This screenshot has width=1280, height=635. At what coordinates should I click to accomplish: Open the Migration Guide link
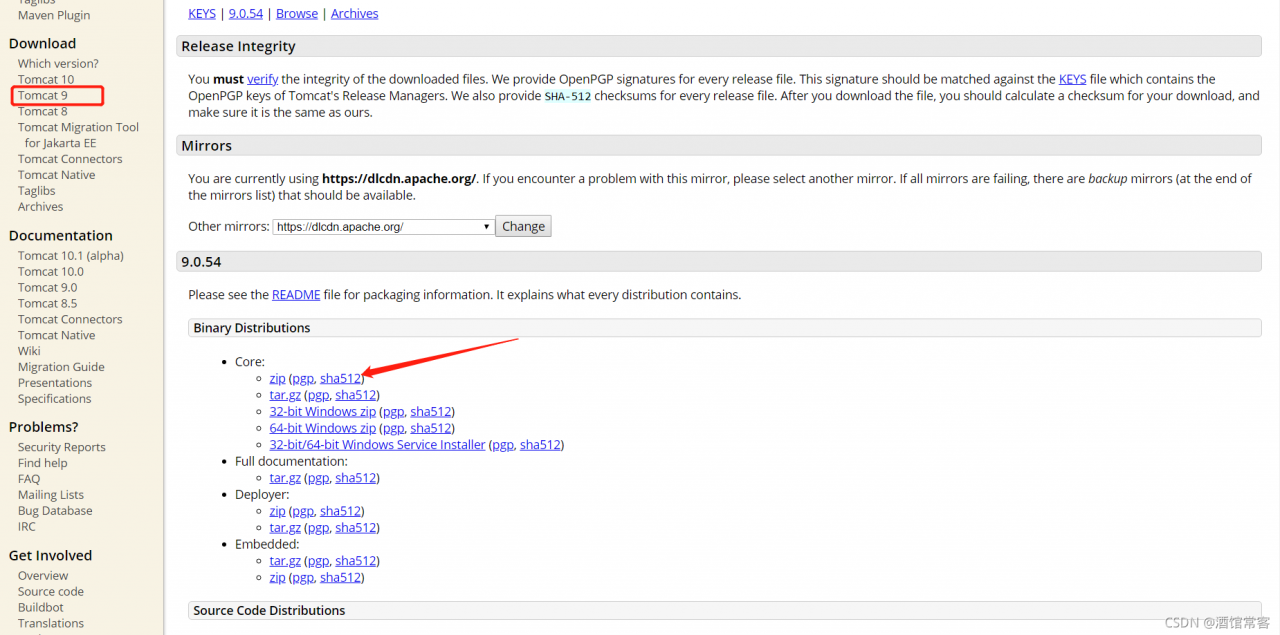(x=61, y=367)
